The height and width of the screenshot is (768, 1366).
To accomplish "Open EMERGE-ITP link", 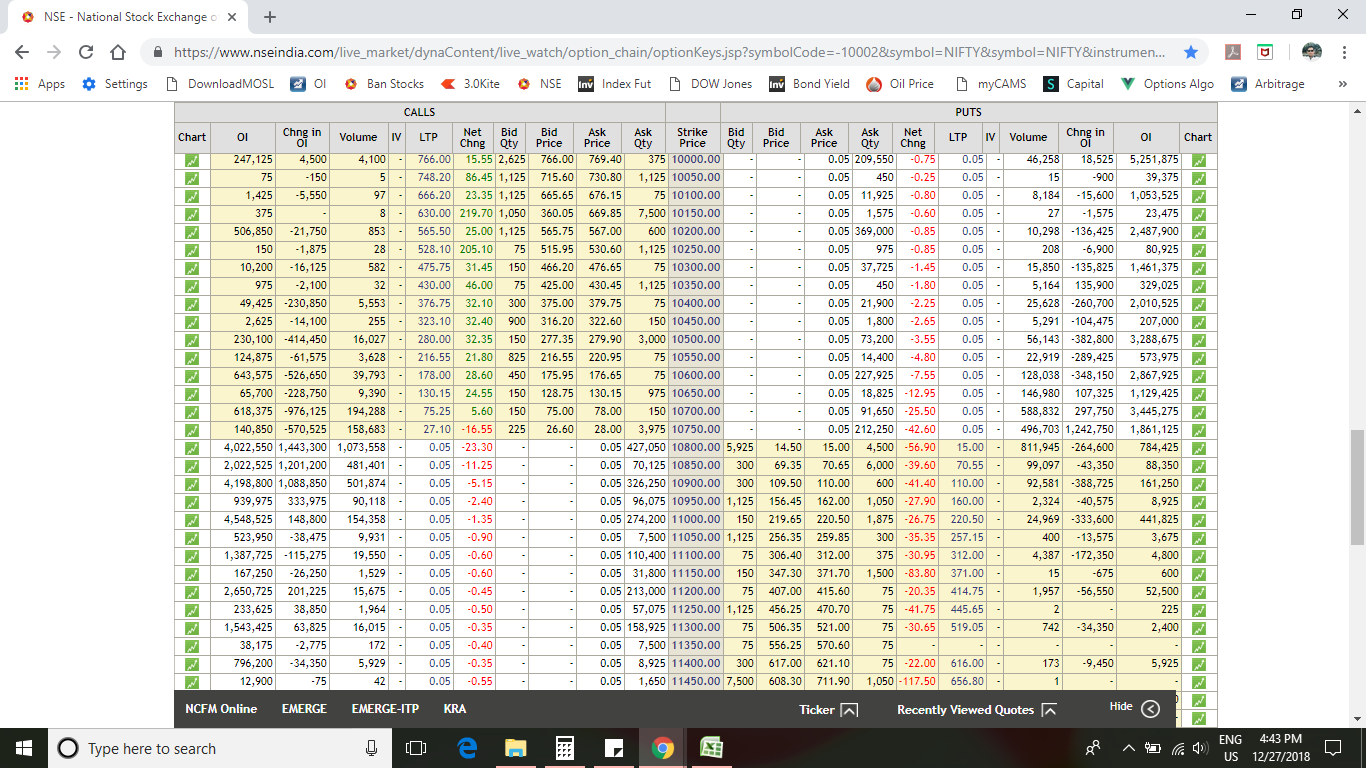I will click(x=385, y=709).
